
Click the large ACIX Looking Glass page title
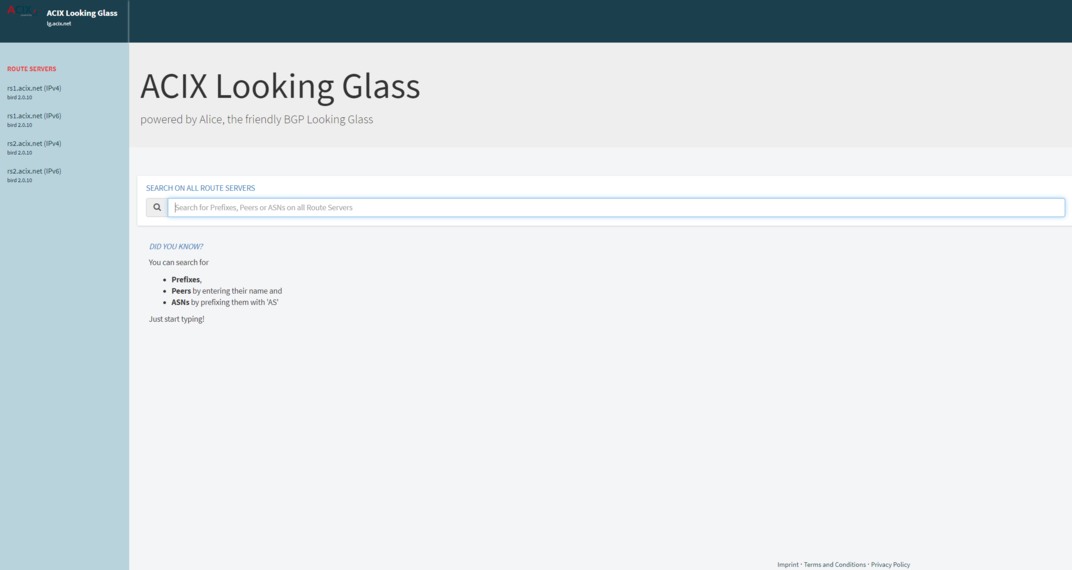pyautogui.click(x=280, y=86)
